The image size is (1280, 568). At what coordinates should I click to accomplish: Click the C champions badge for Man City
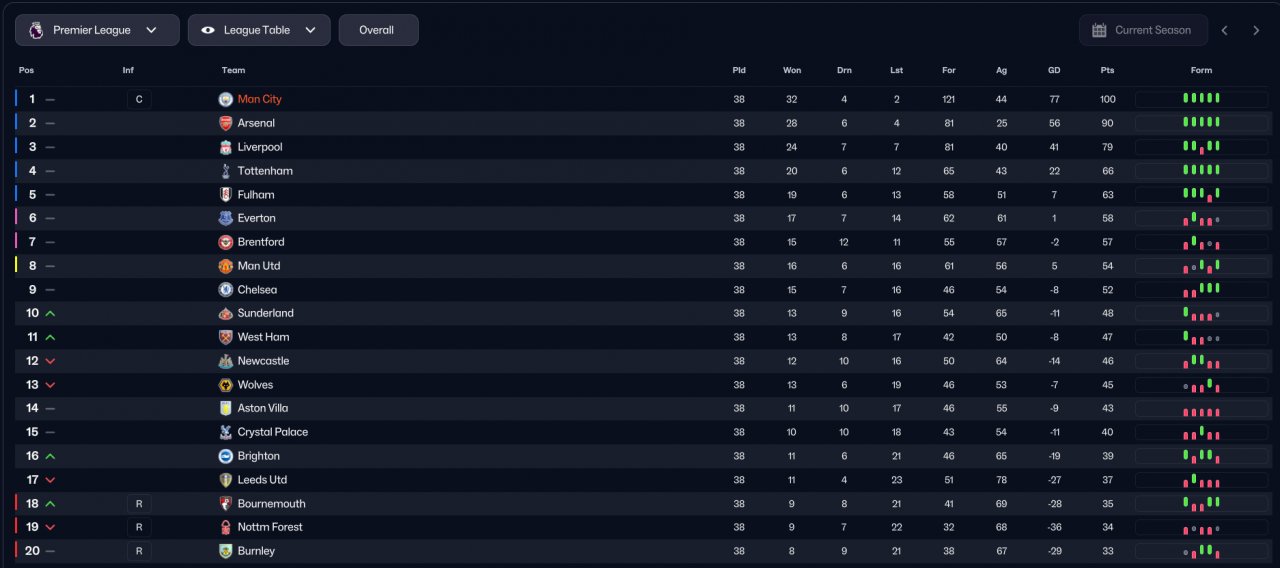pyautogui.click(x=139, y=99)
